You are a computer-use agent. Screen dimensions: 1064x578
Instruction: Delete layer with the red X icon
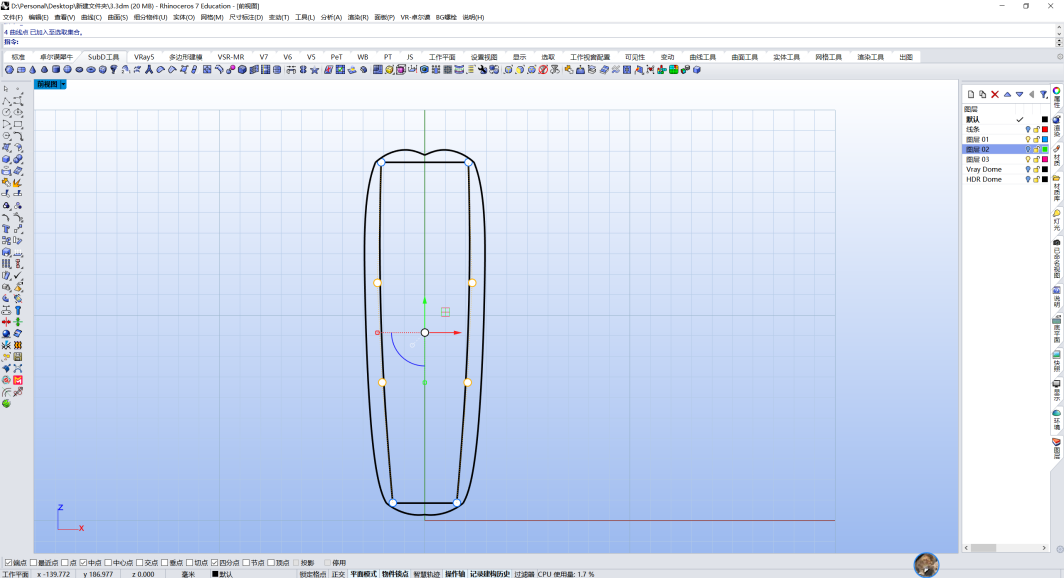coord(995,94)
